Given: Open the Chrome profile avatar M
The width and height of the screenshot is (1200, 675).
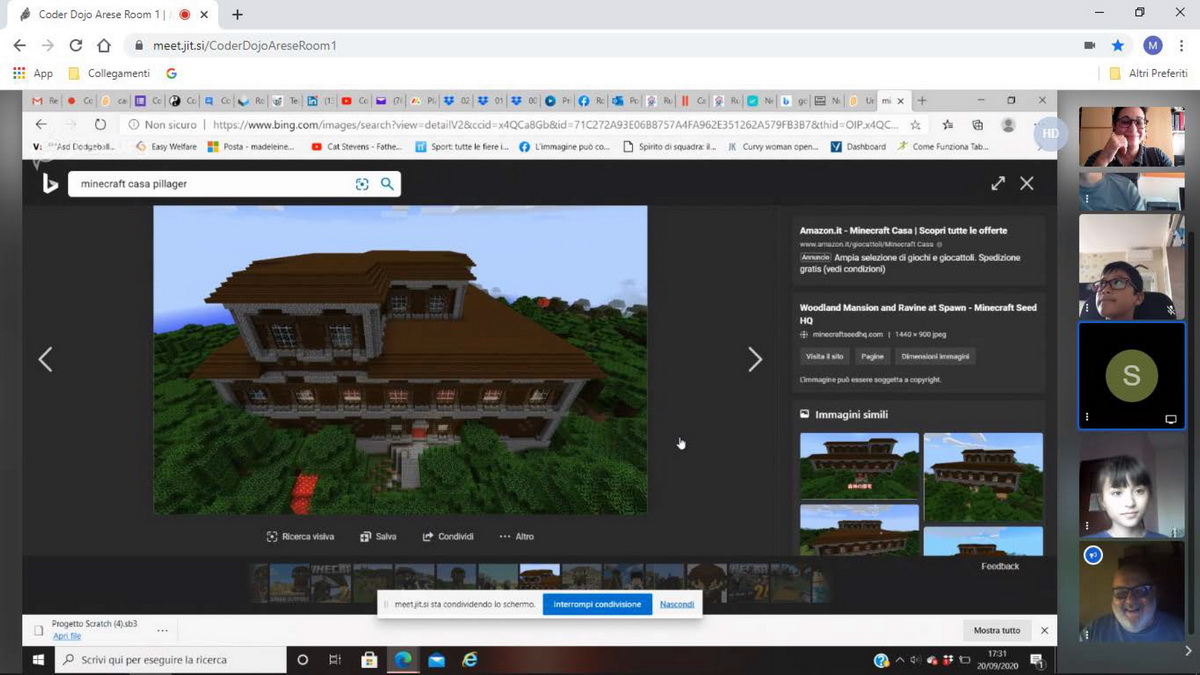Looking at the screenshot, I should [x=1153, y=45].
